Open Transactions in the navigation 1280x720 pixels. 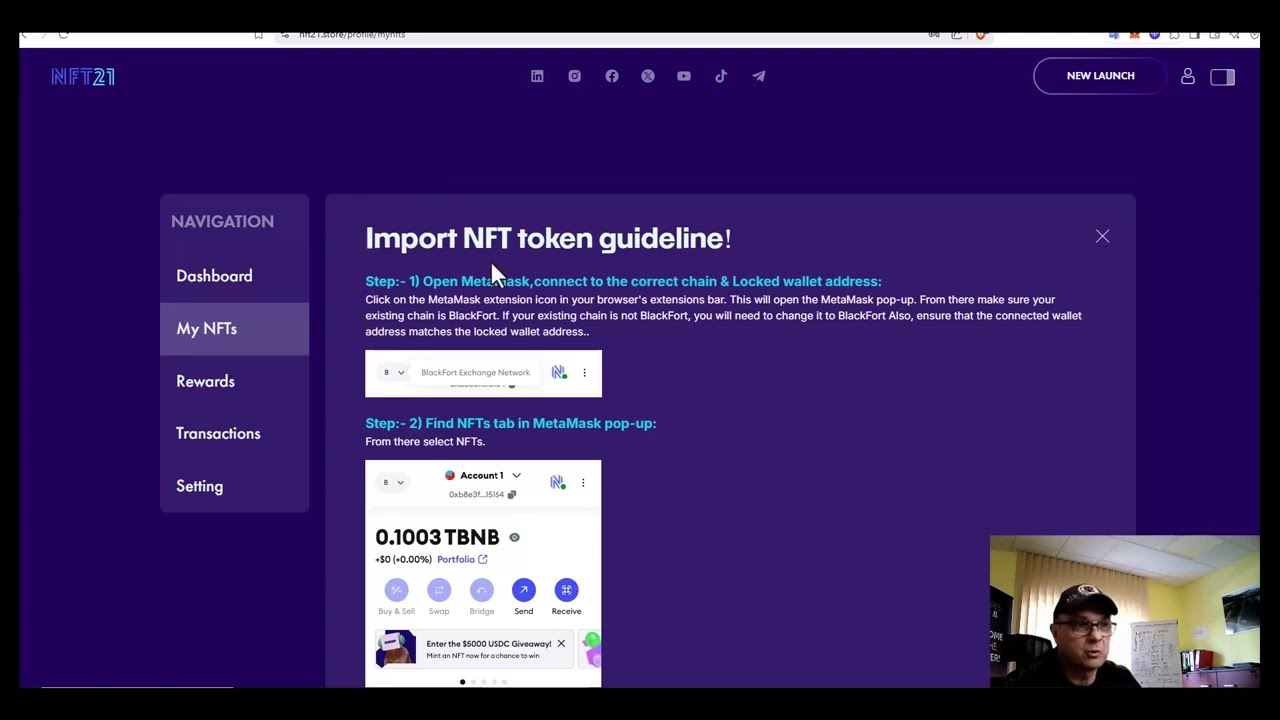(x=218, y=433)
